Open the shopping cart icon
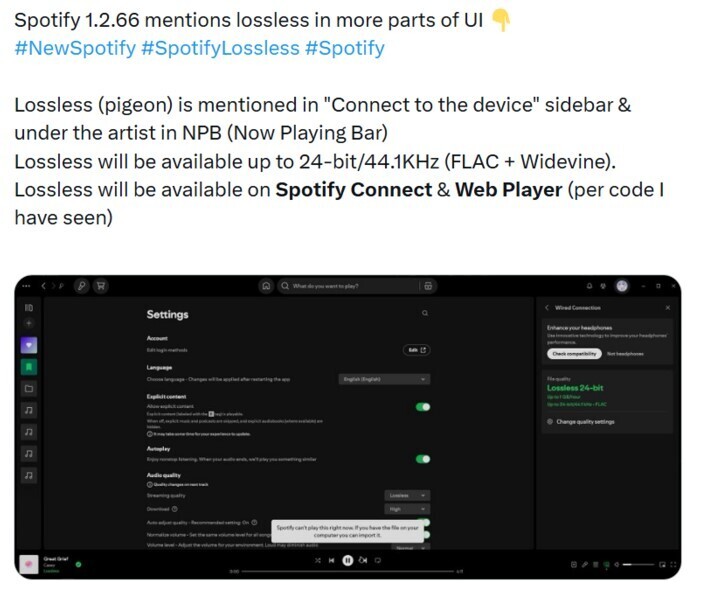This screenshot has height=594, width=706. point(101,286)
